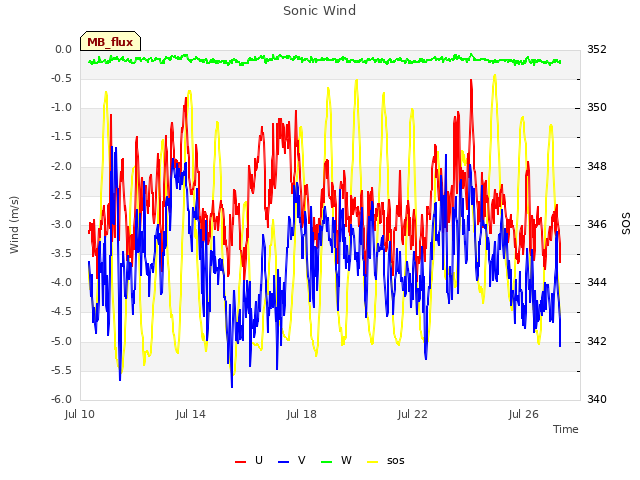Select the yellow sos legend swatch
Image resolution: width=640 pixels, height=480 pixels.
coord(373,462)
